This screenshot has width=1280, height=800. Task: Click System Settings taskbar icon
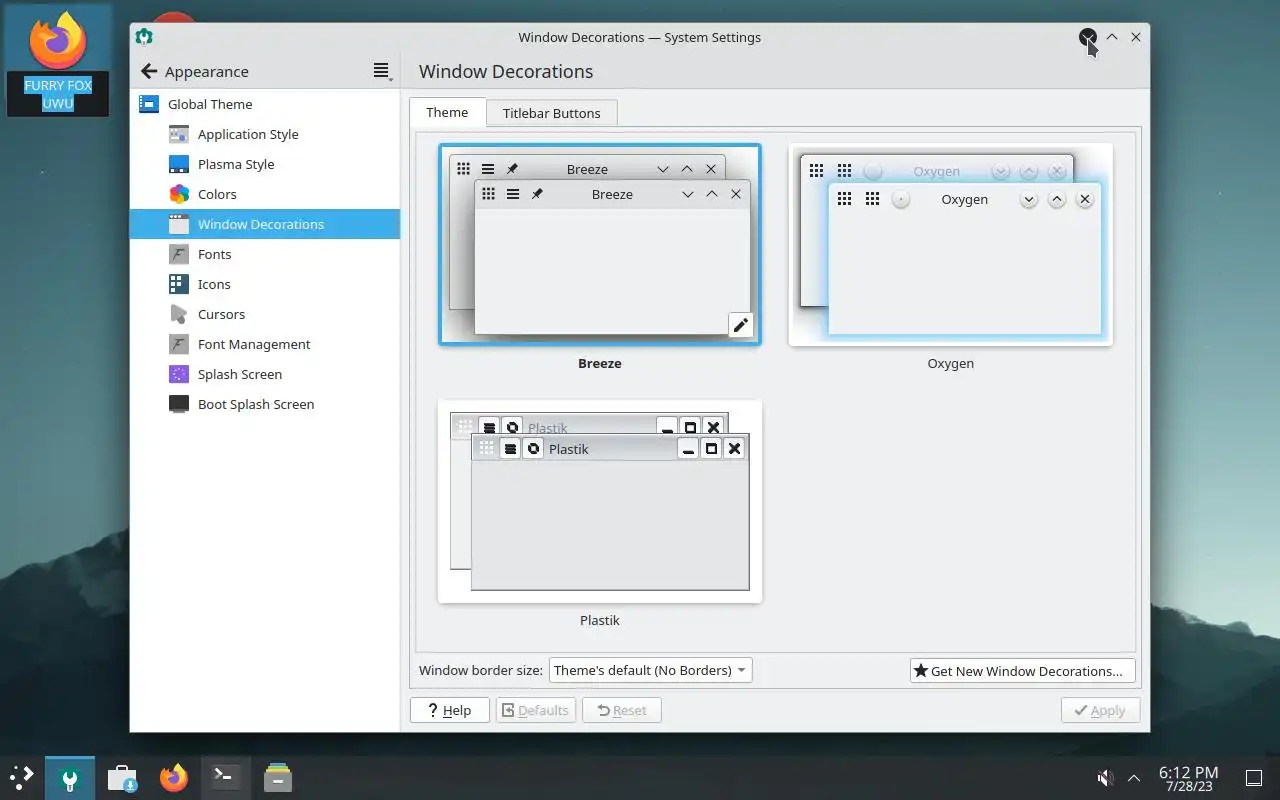point(69,777)
